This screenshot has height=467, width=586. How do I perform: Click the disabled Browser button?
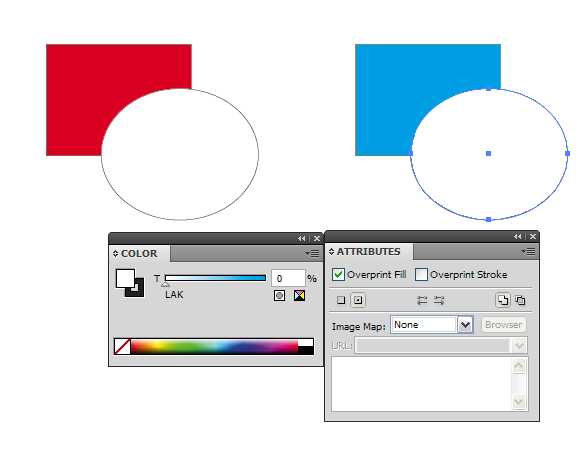pyautogui.click(x=503, y=325)
